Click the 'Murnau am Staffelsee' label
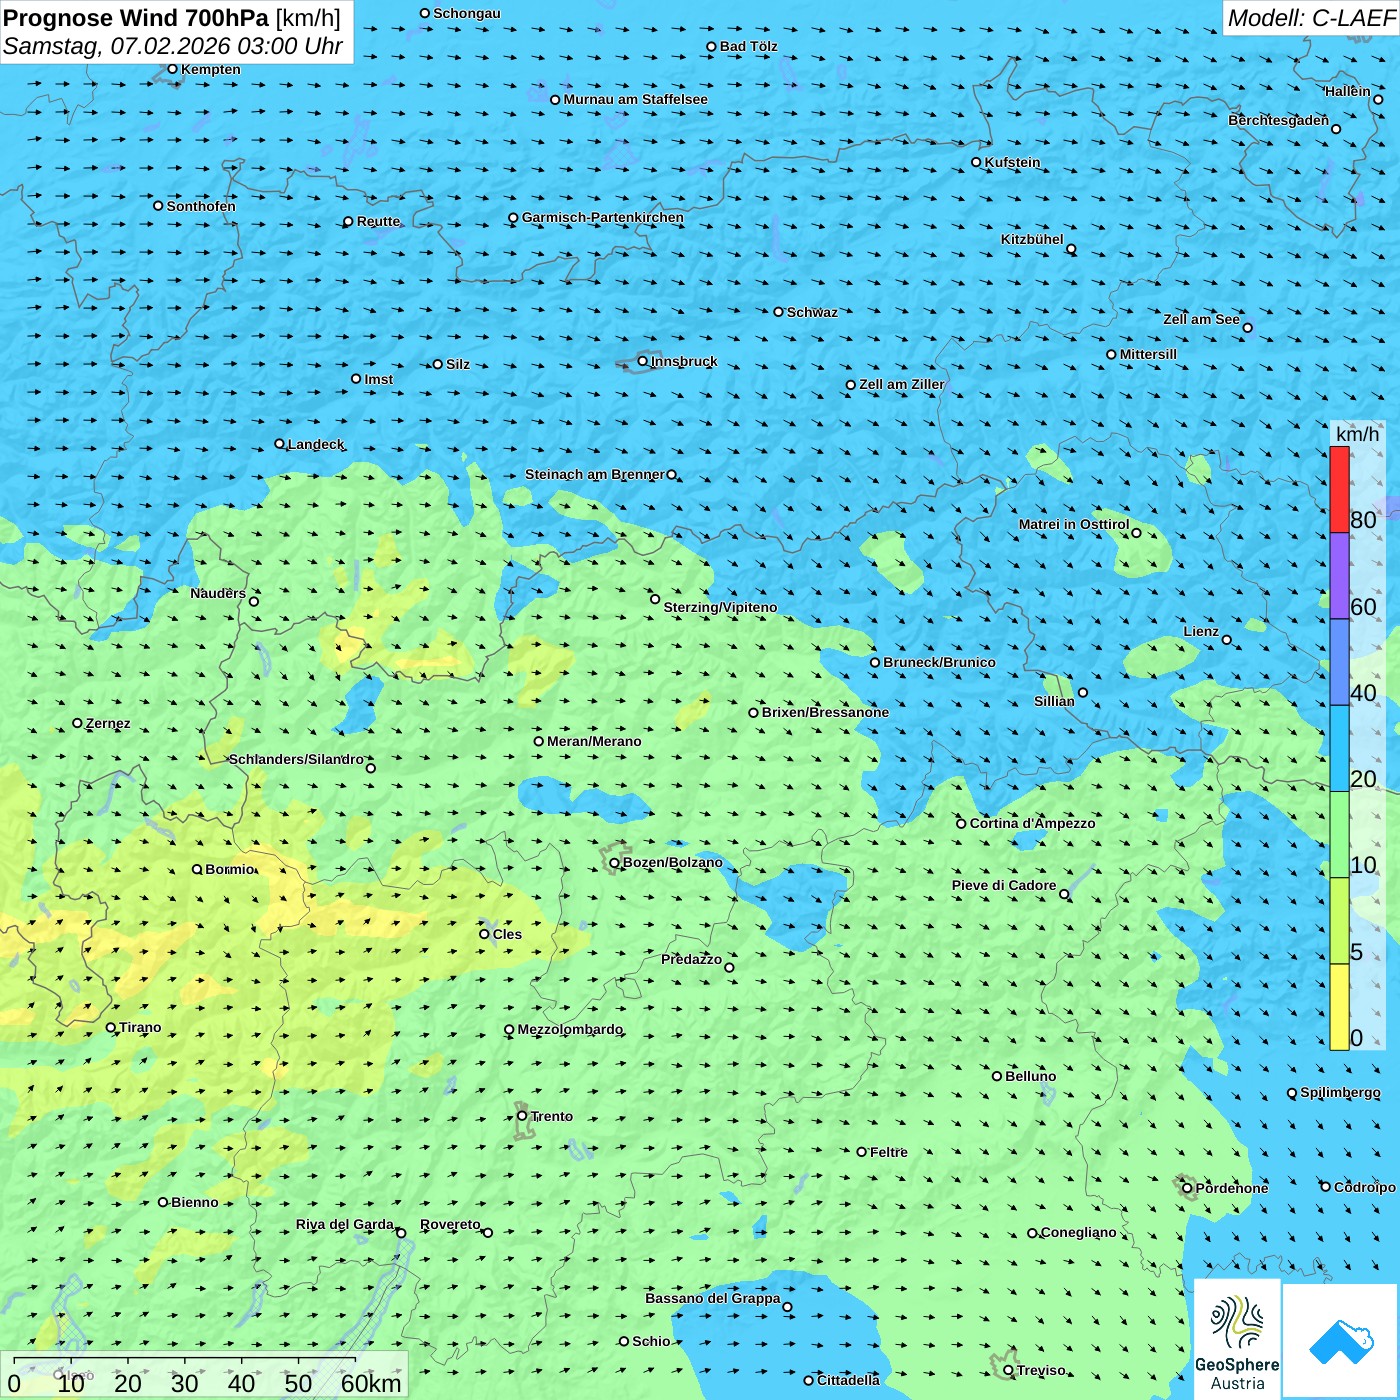Screen dimensions: 1400x1400 (x=635, y=99)
